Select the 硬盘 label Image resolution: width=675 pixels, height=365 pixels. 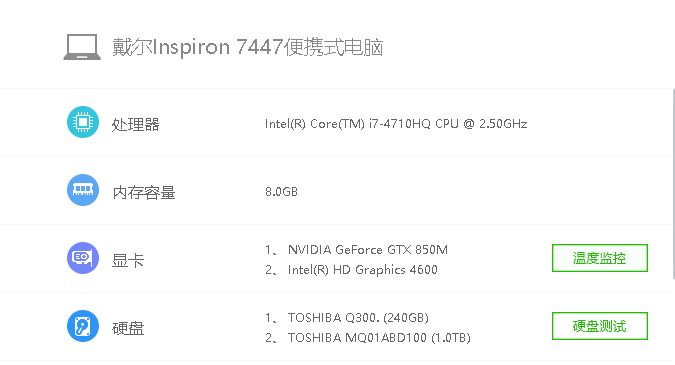click(x=128, y=328)
